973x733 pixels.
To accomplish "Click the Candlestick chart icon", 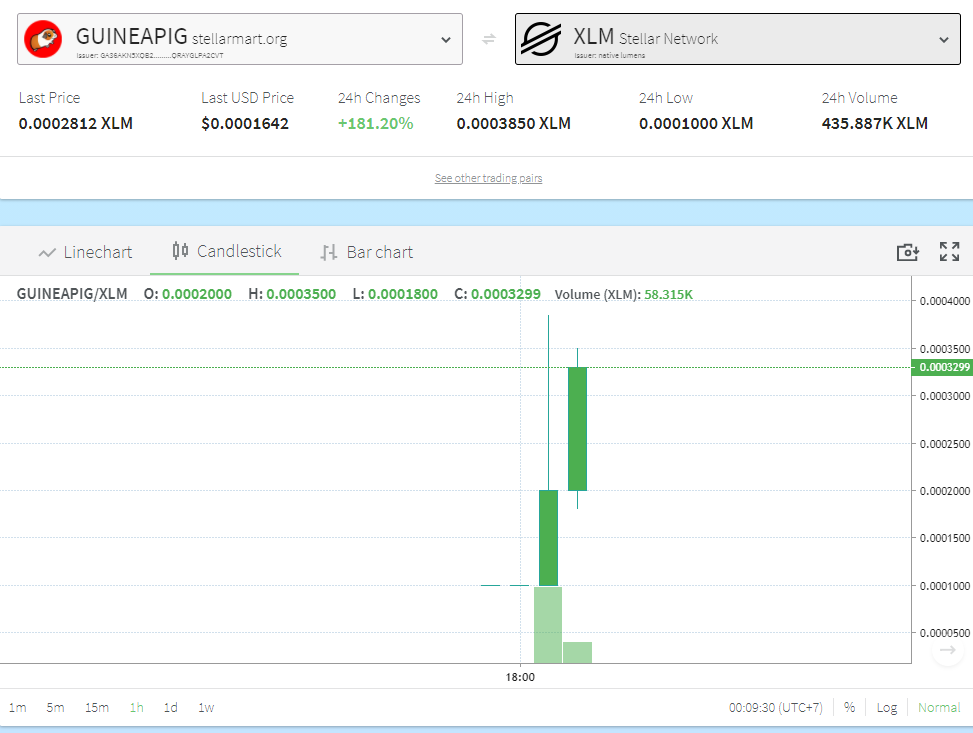I will (x=180, y=251).
